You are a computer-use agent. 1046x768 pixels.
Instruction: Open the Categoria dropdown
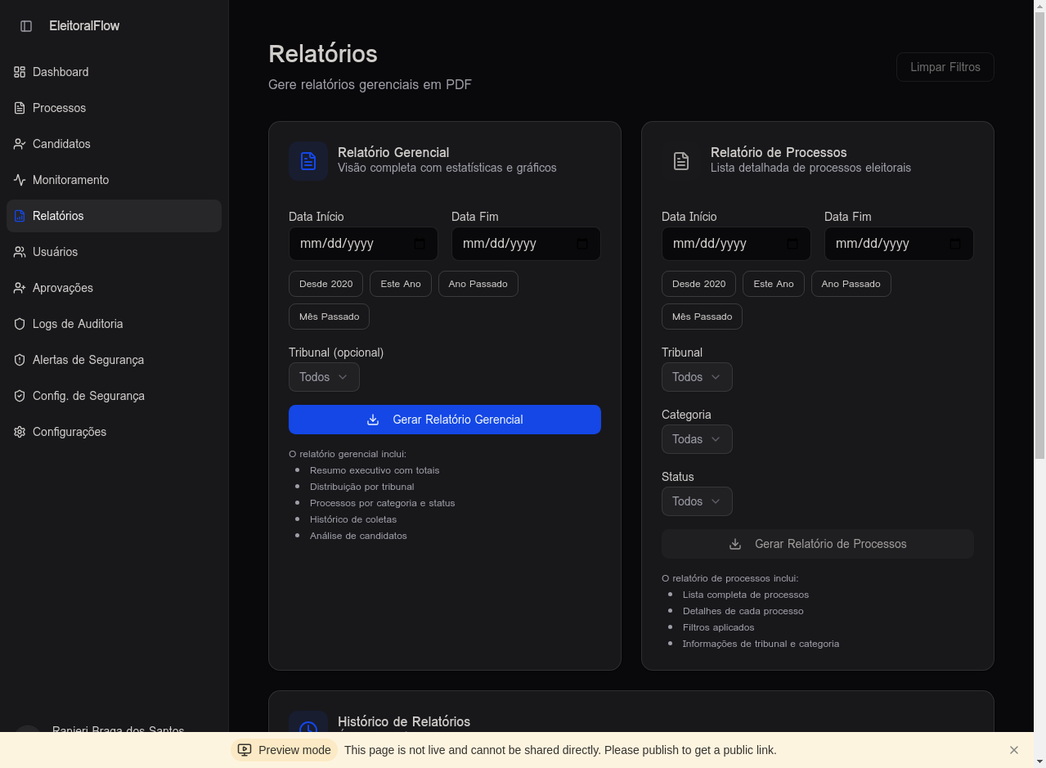(x=696, y=439)
